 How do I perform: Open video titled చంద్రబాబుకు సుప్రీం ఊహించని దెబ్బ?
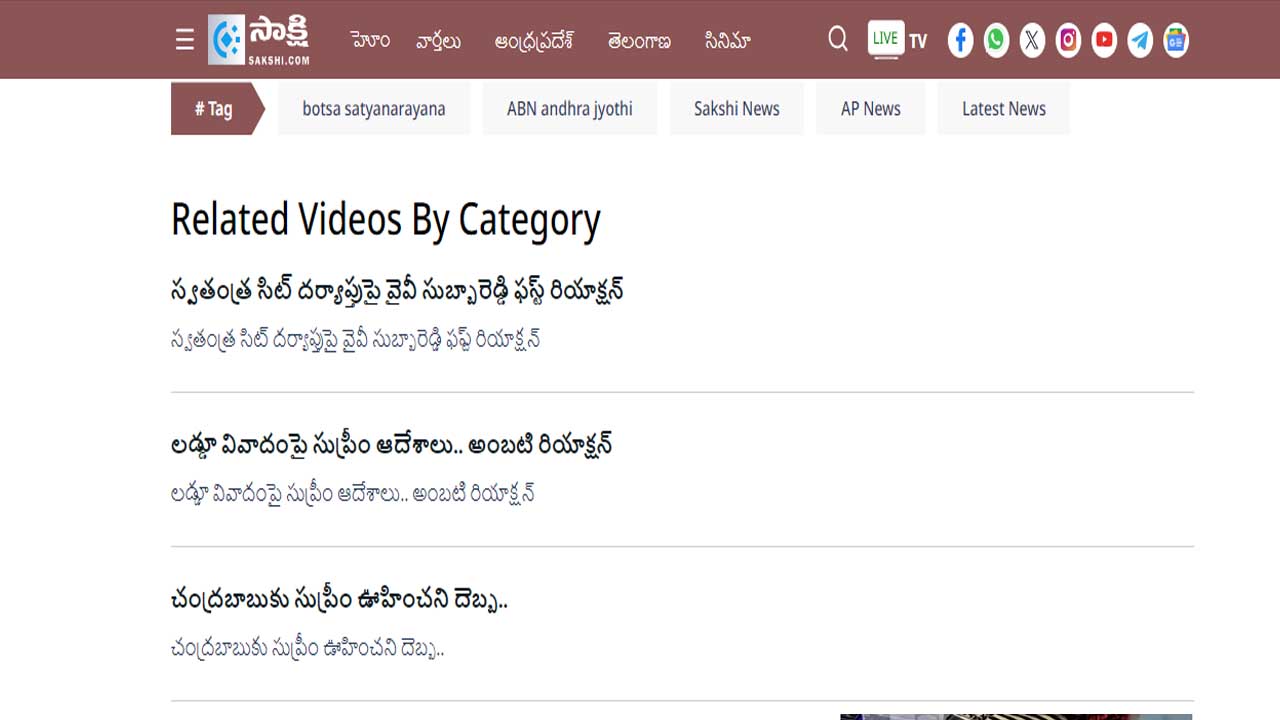[339, 600]
